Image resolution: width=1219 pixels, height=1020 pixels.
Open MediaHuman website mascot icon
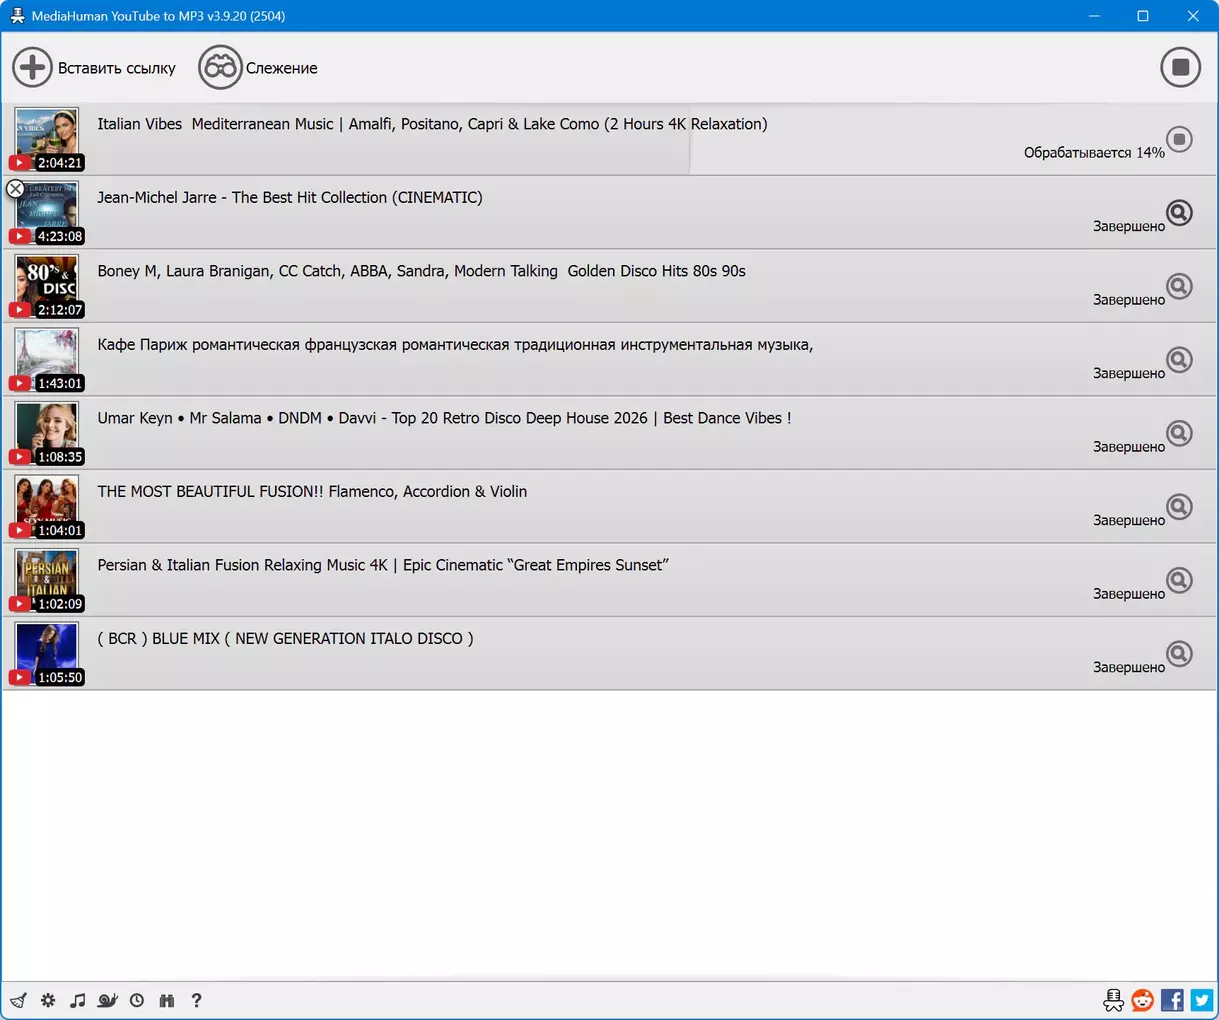click(1113, 1000)
